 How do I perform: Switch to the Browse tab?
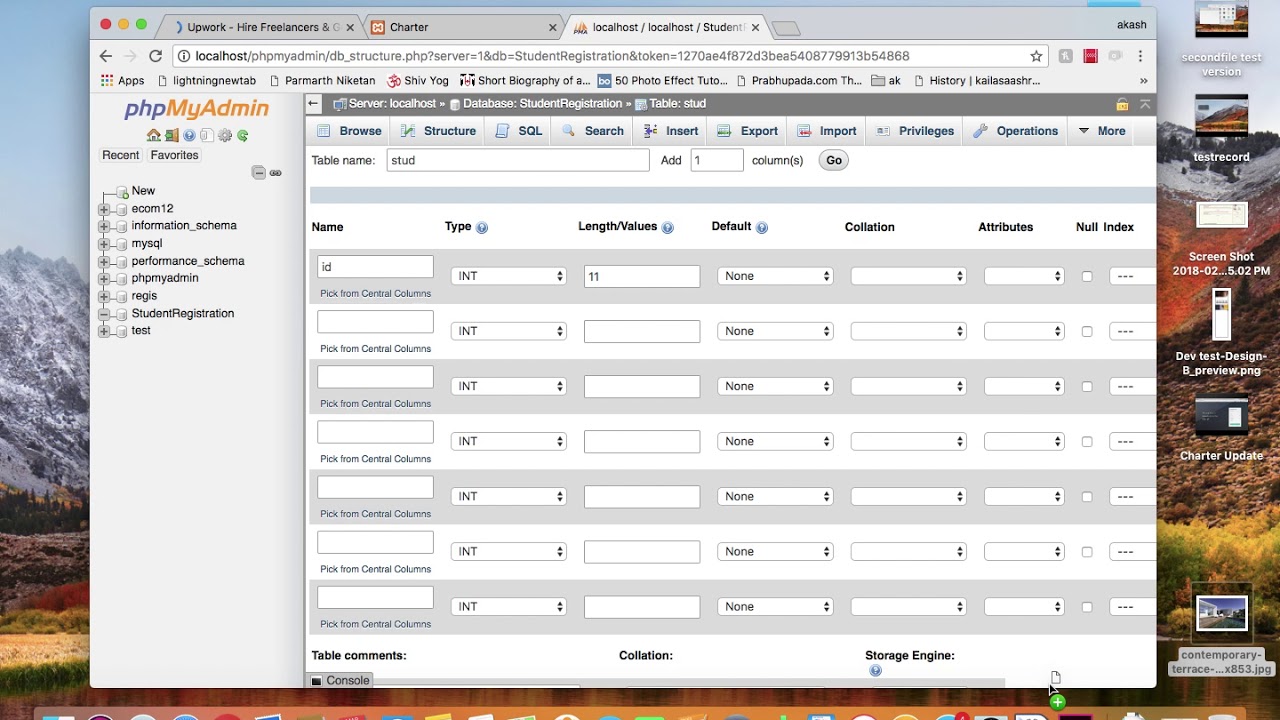(x=349, y=131)
